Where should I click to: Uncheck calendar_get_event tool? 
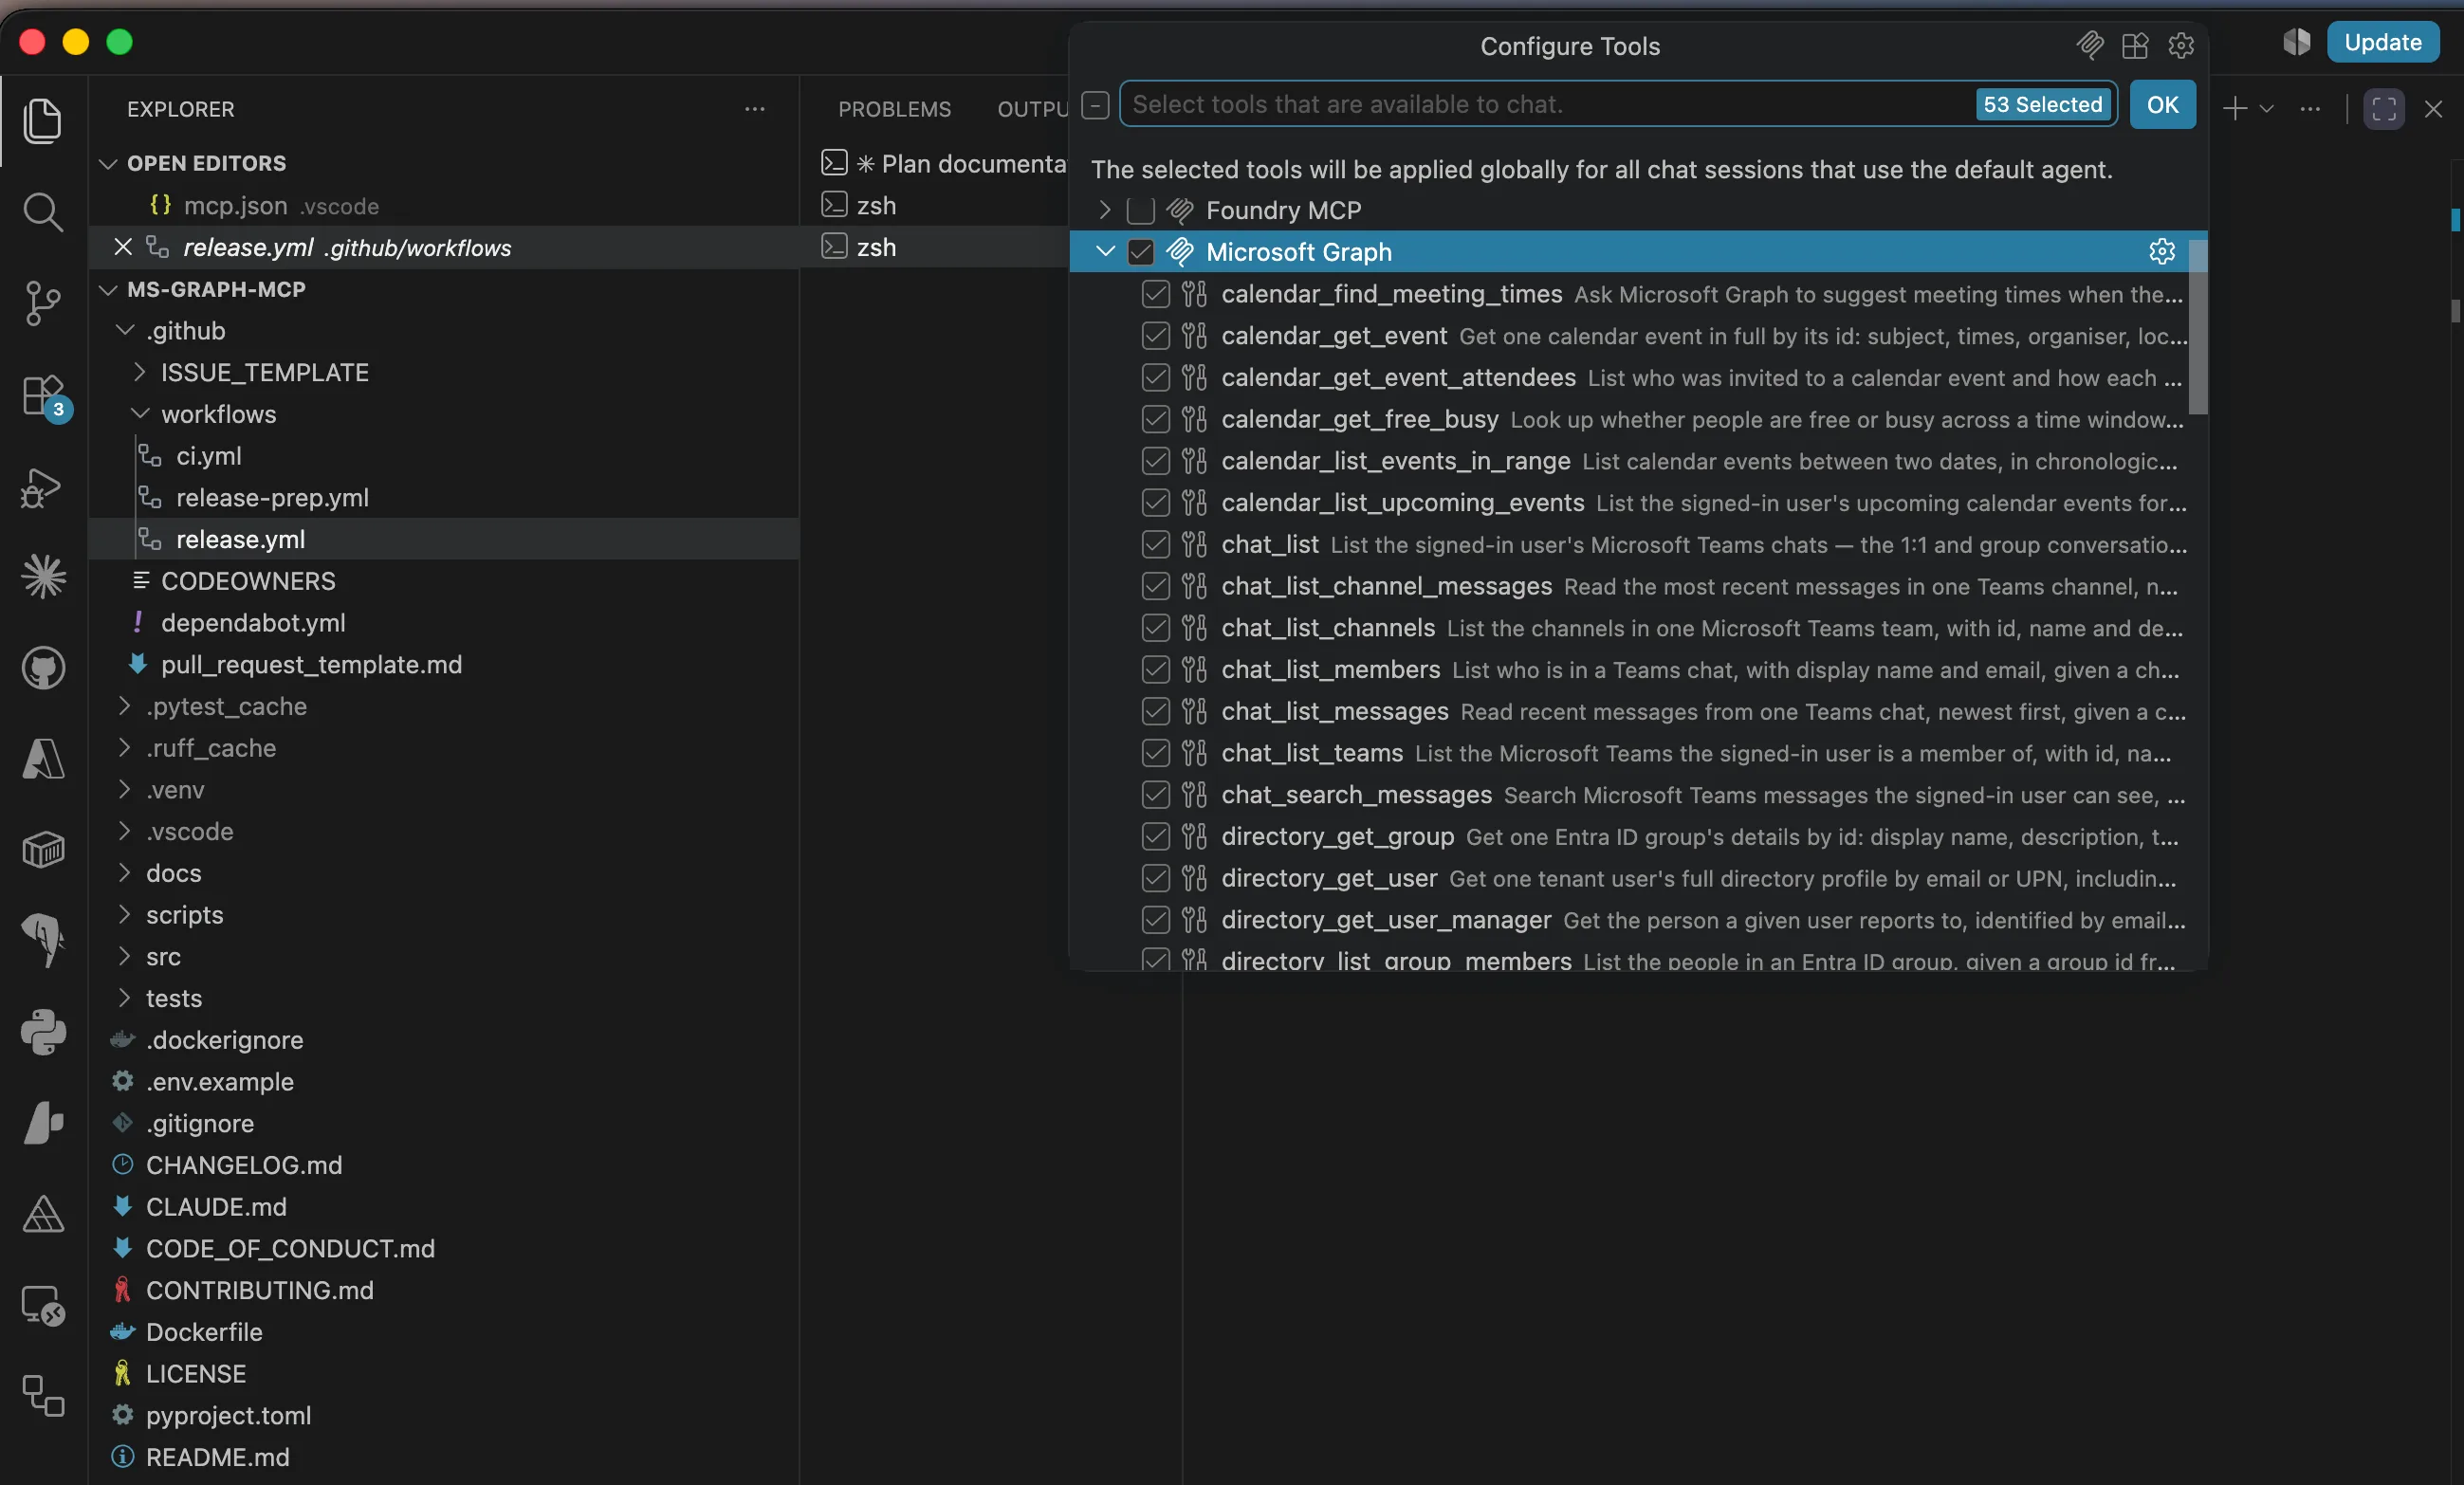click(x=1155, y=335)
